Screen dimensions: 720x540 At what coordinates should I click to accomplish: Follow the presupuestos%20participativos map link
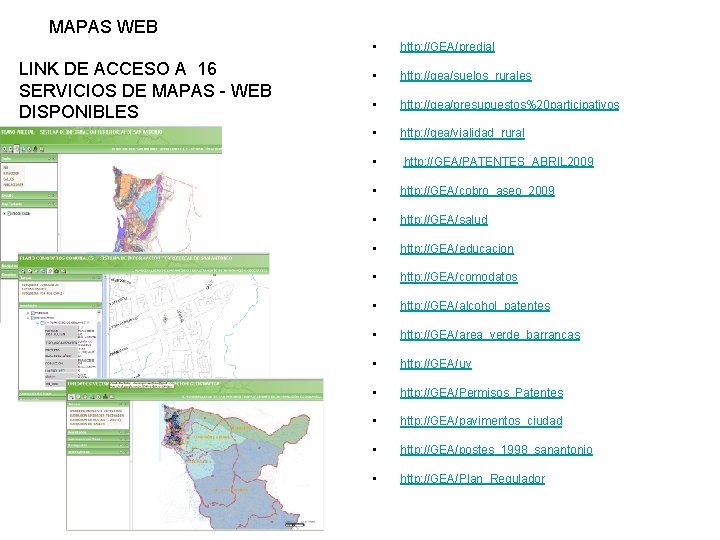[510, 104]
